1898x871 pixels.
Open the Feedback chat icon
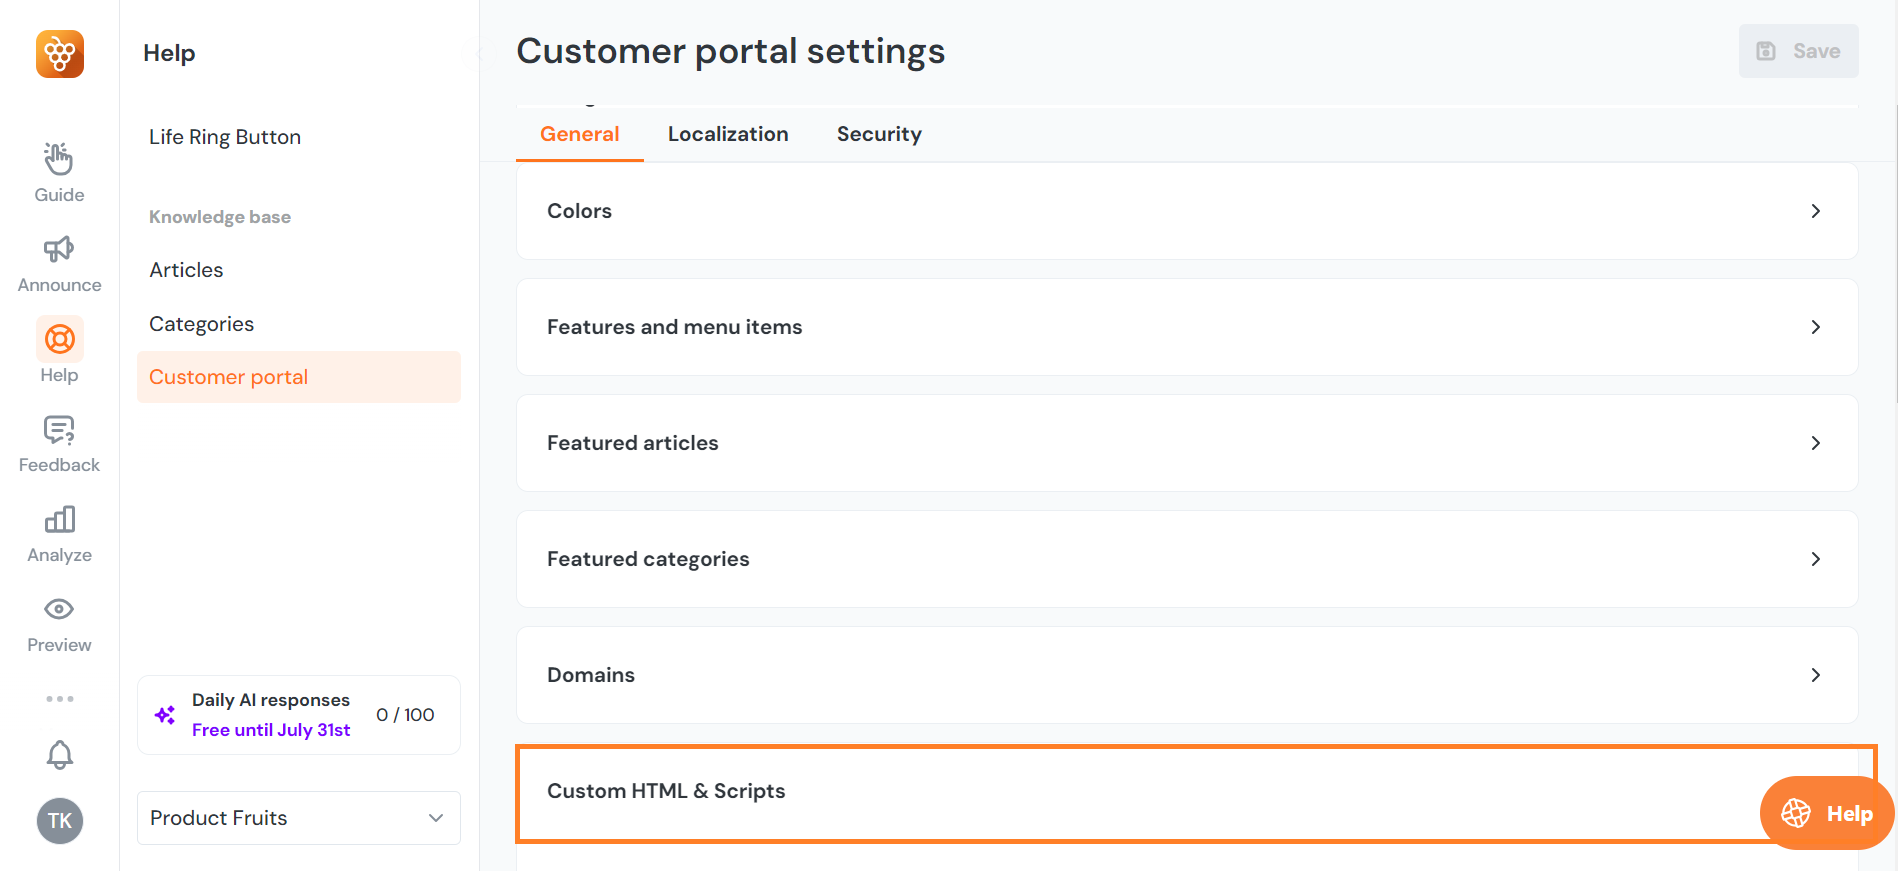[59, 430]
